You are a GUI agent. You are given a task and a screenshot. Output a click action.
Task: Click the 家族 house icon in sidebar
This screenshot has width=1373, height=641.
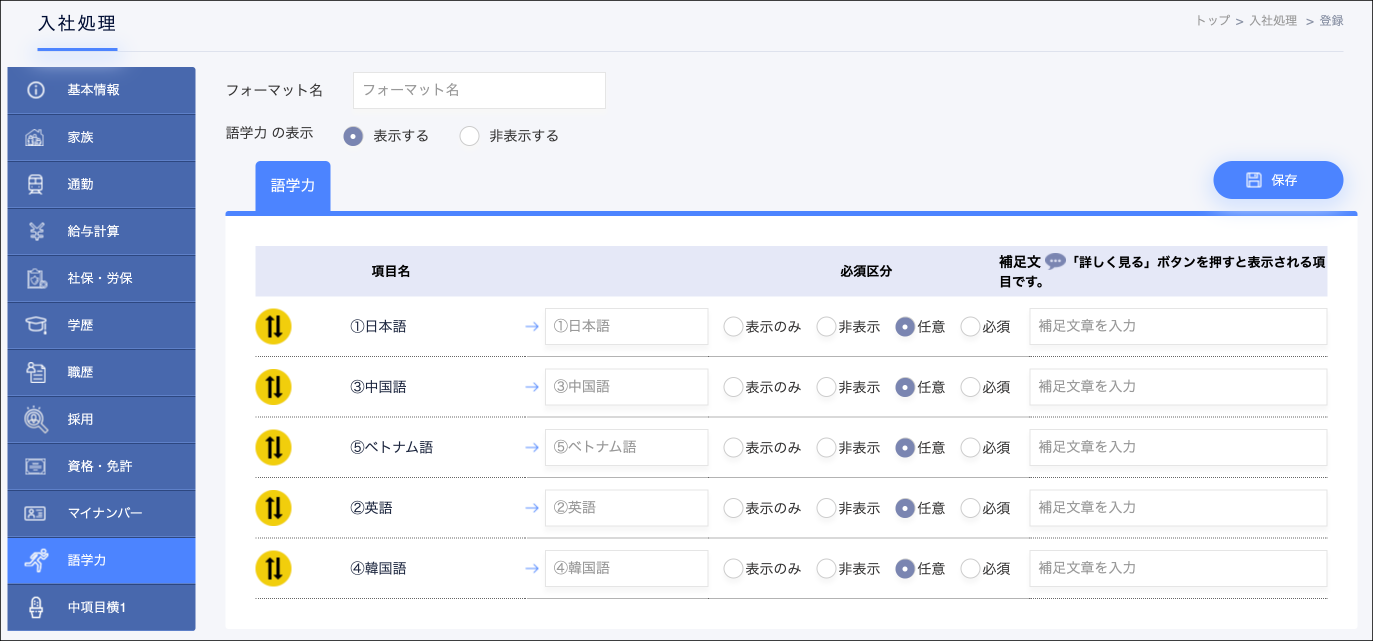[x=36, y=137]
